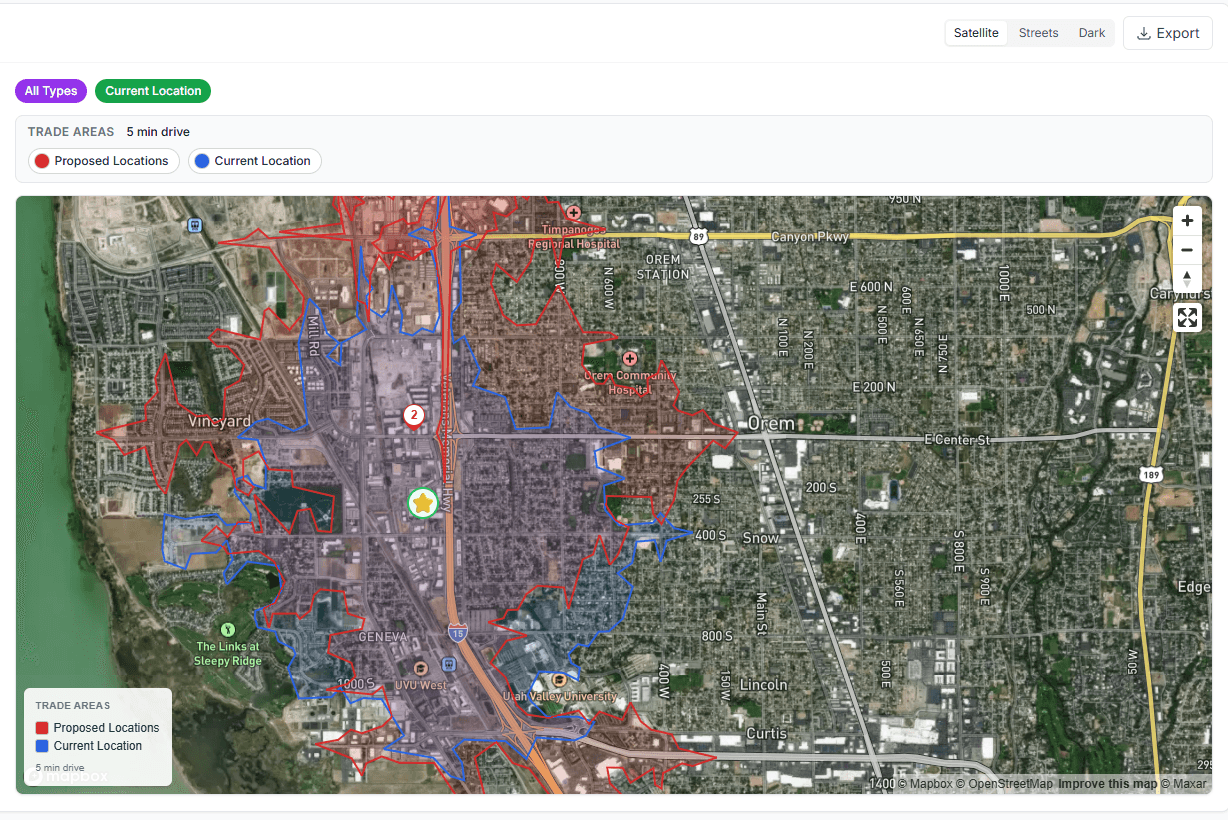Switch map to Satellite view
The image size is (1228, 820).
[976, 33]
